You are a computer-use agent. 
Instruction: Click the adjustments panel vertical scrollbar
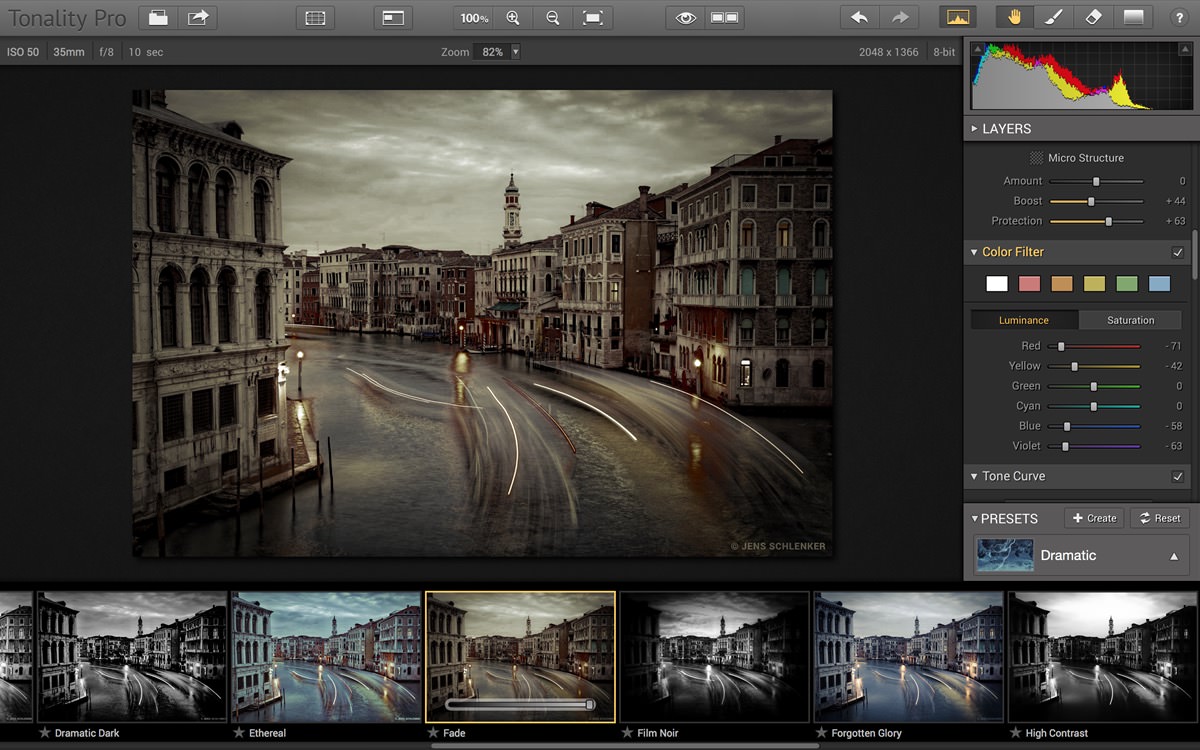point(1194,255)
